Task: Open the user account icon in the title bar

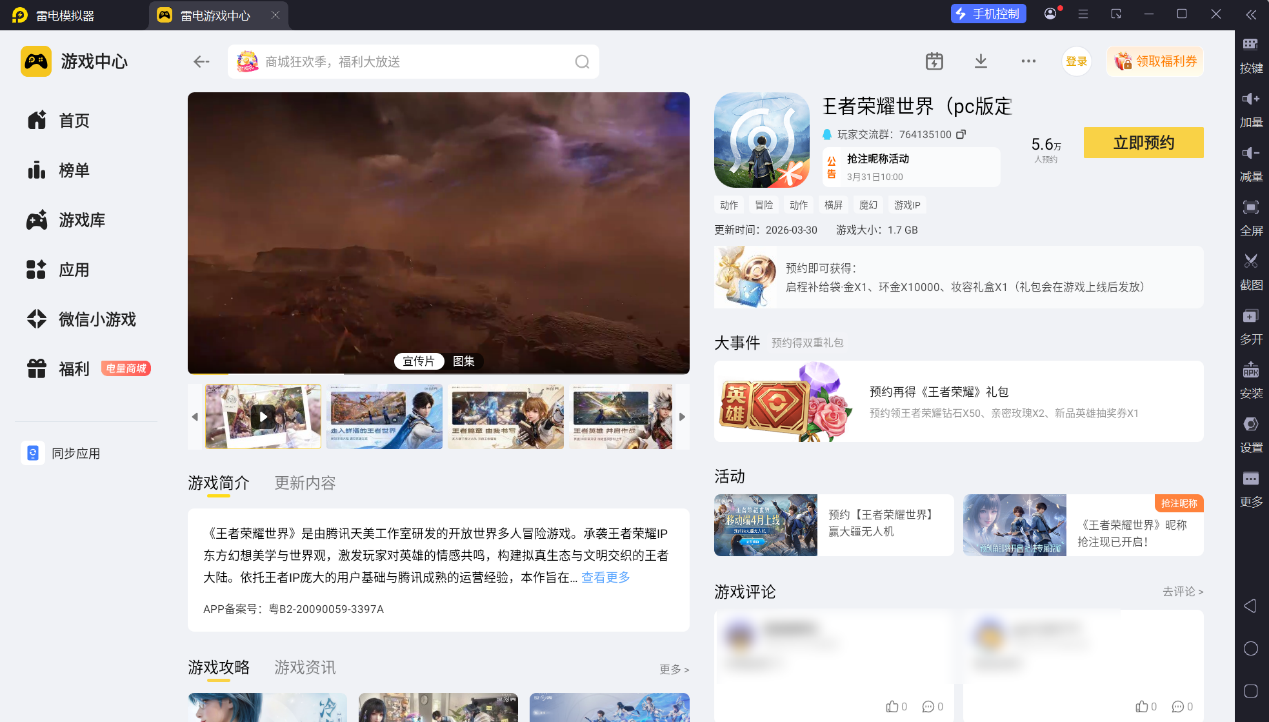Action: 1050,14
